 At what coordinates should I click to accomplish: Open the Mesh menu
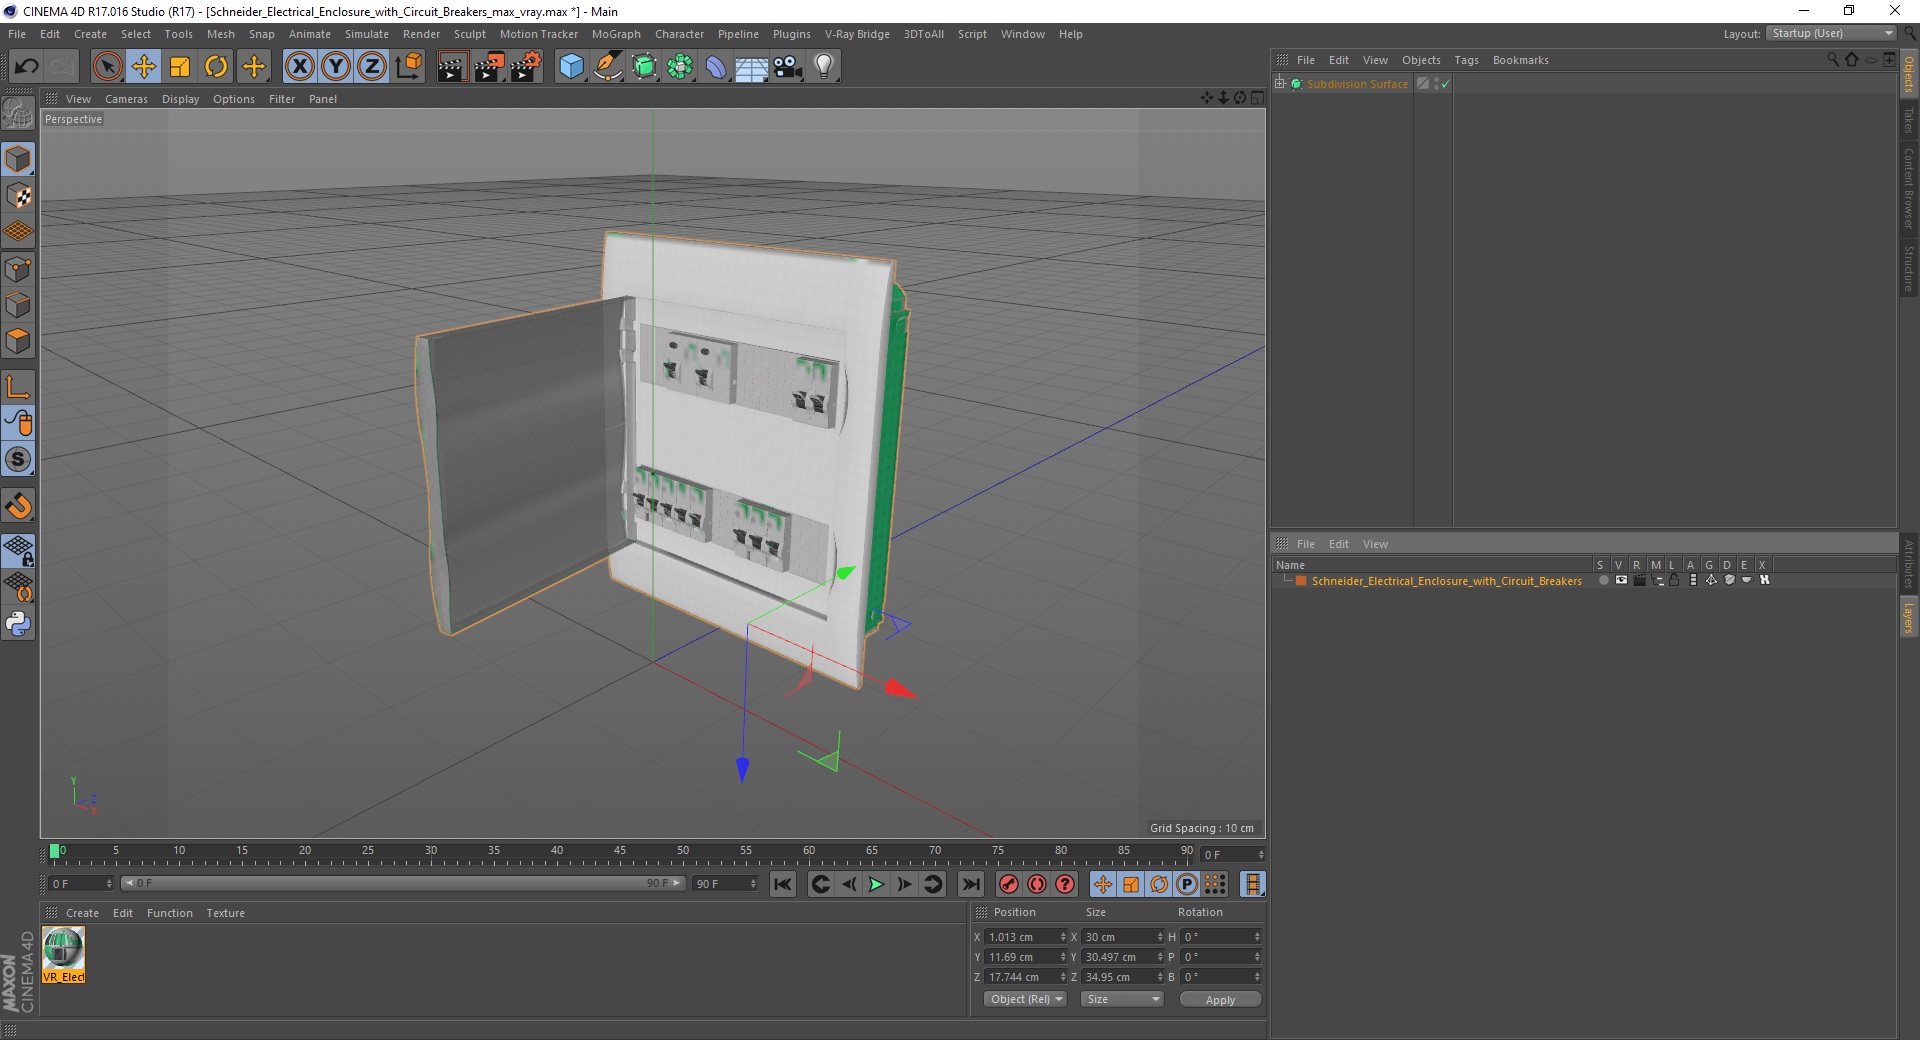tap(220, 34)
